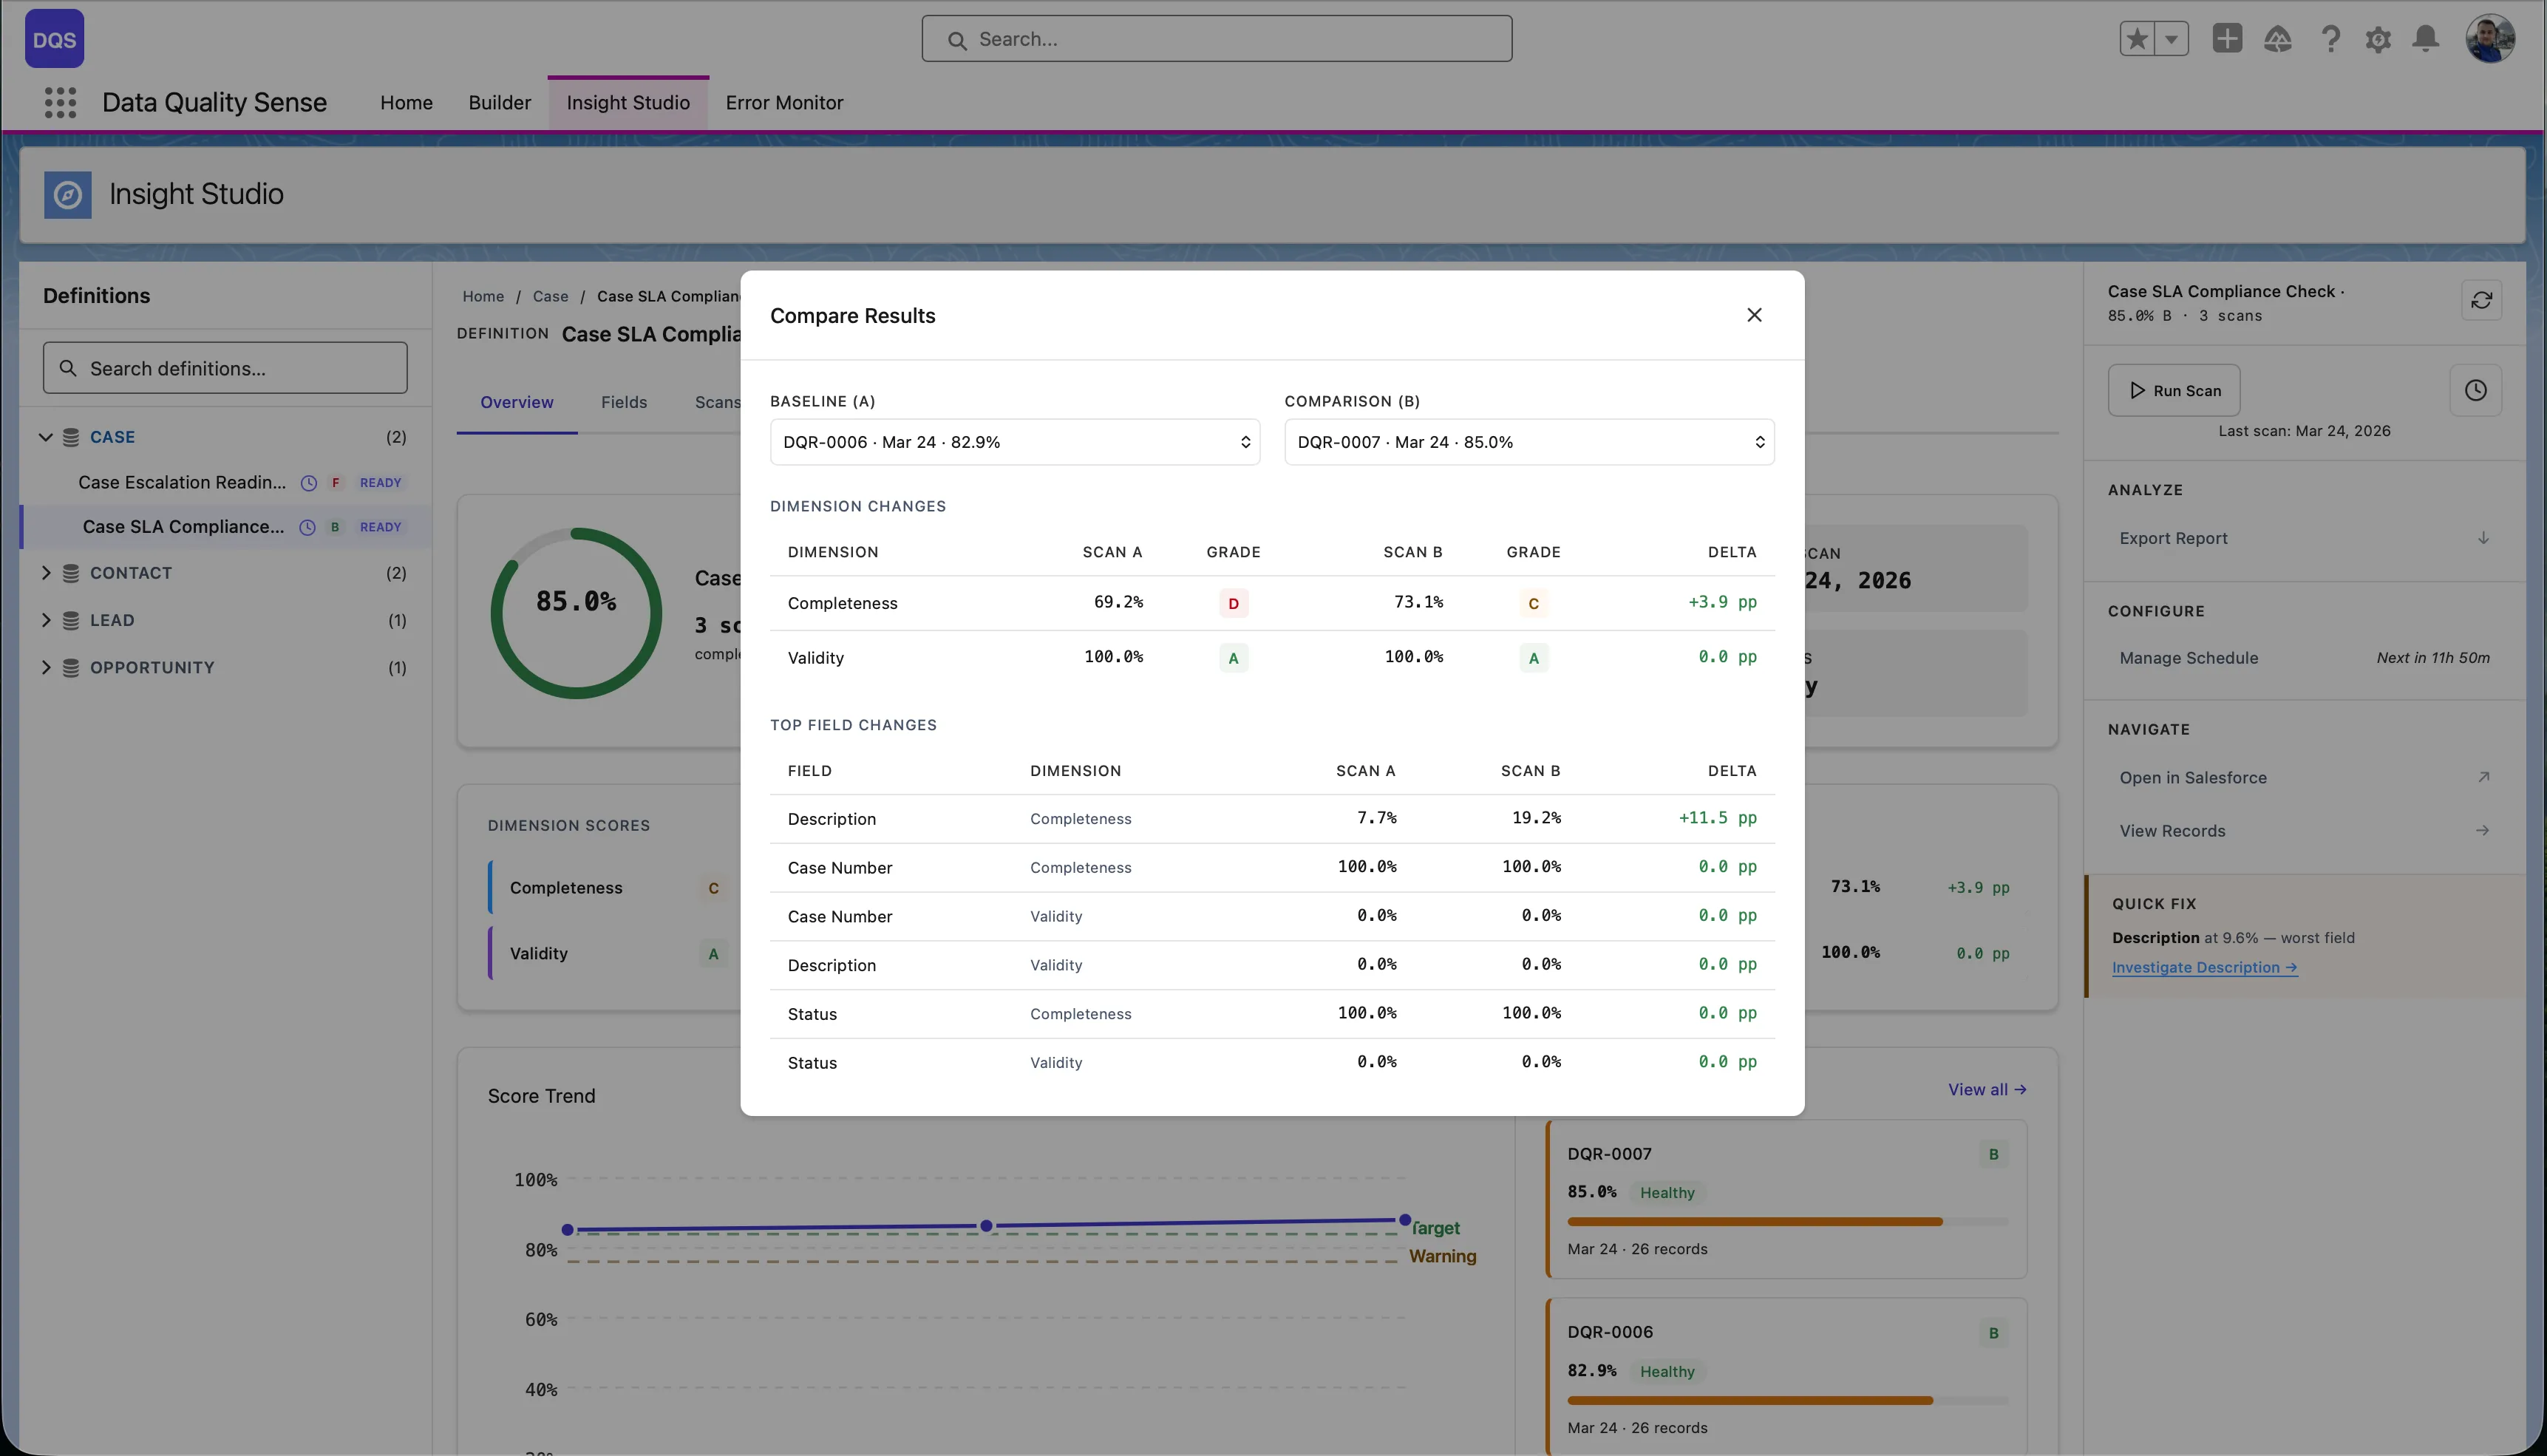This screenshot has width=2547, height=1456.
Task: Click the refresh icon for Case SLA Compliance Check
Action: (2482, 299)
